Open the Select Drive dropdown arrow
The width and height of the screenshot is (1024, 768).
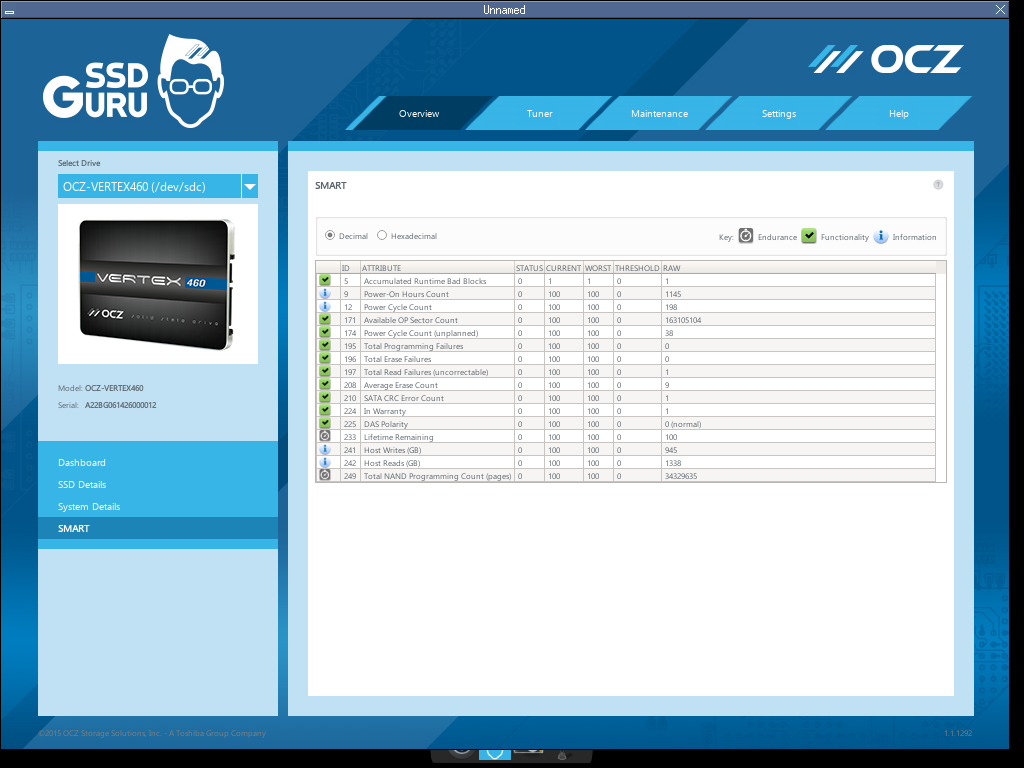pyautogui.click(x=249, y=186)
